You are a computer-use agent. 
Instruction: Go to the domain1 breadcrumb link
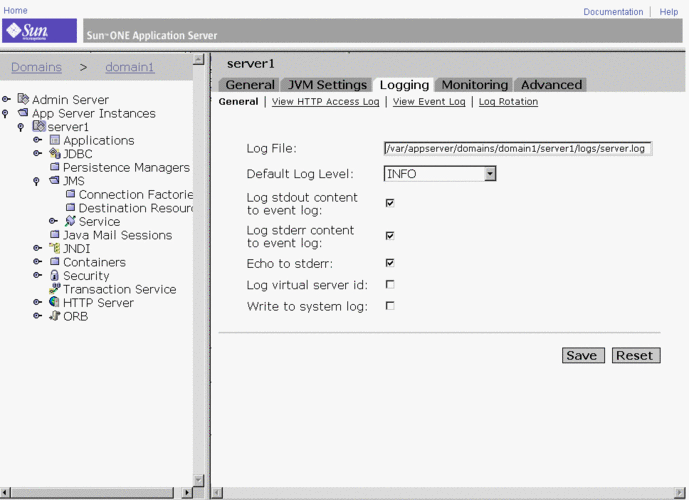(130, 67)
